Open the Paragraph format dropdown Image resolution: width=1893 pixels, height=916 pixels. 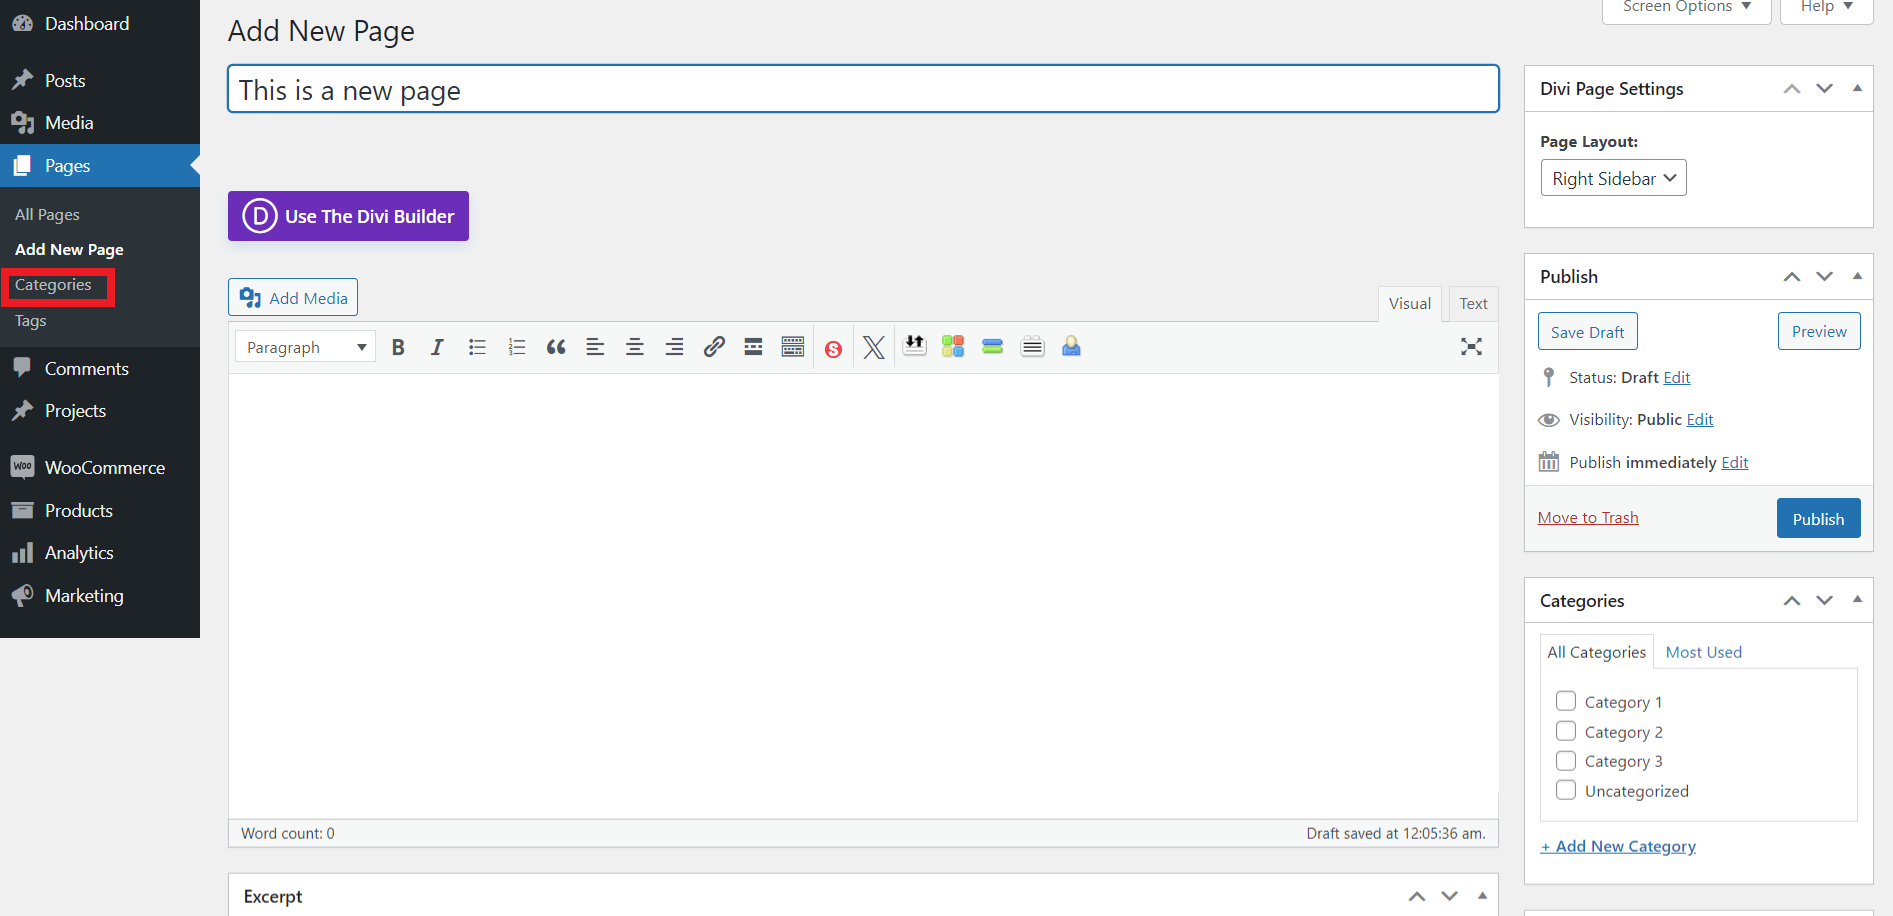(x=305, y=347)
